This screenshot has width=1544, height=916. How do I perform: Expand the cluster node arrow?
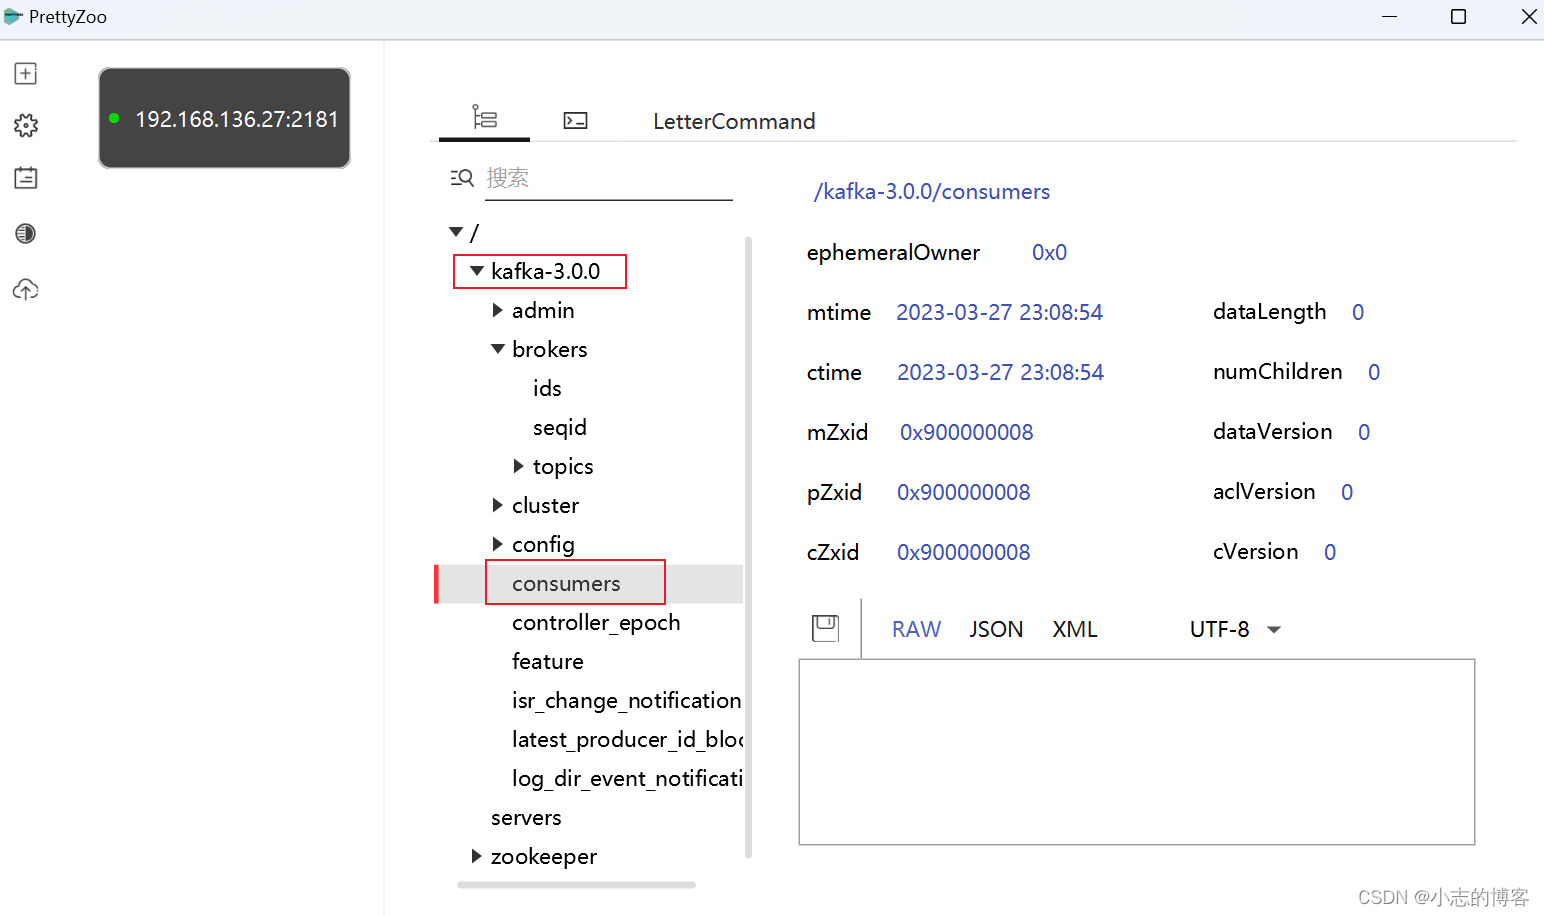pyautogui.click(x=497, y=505)
